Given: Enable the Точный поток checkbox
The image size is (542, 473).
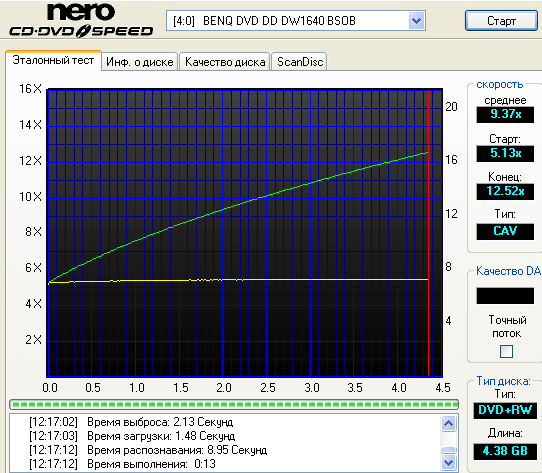Looking at the screenshot, I should (x=506, y=351).
